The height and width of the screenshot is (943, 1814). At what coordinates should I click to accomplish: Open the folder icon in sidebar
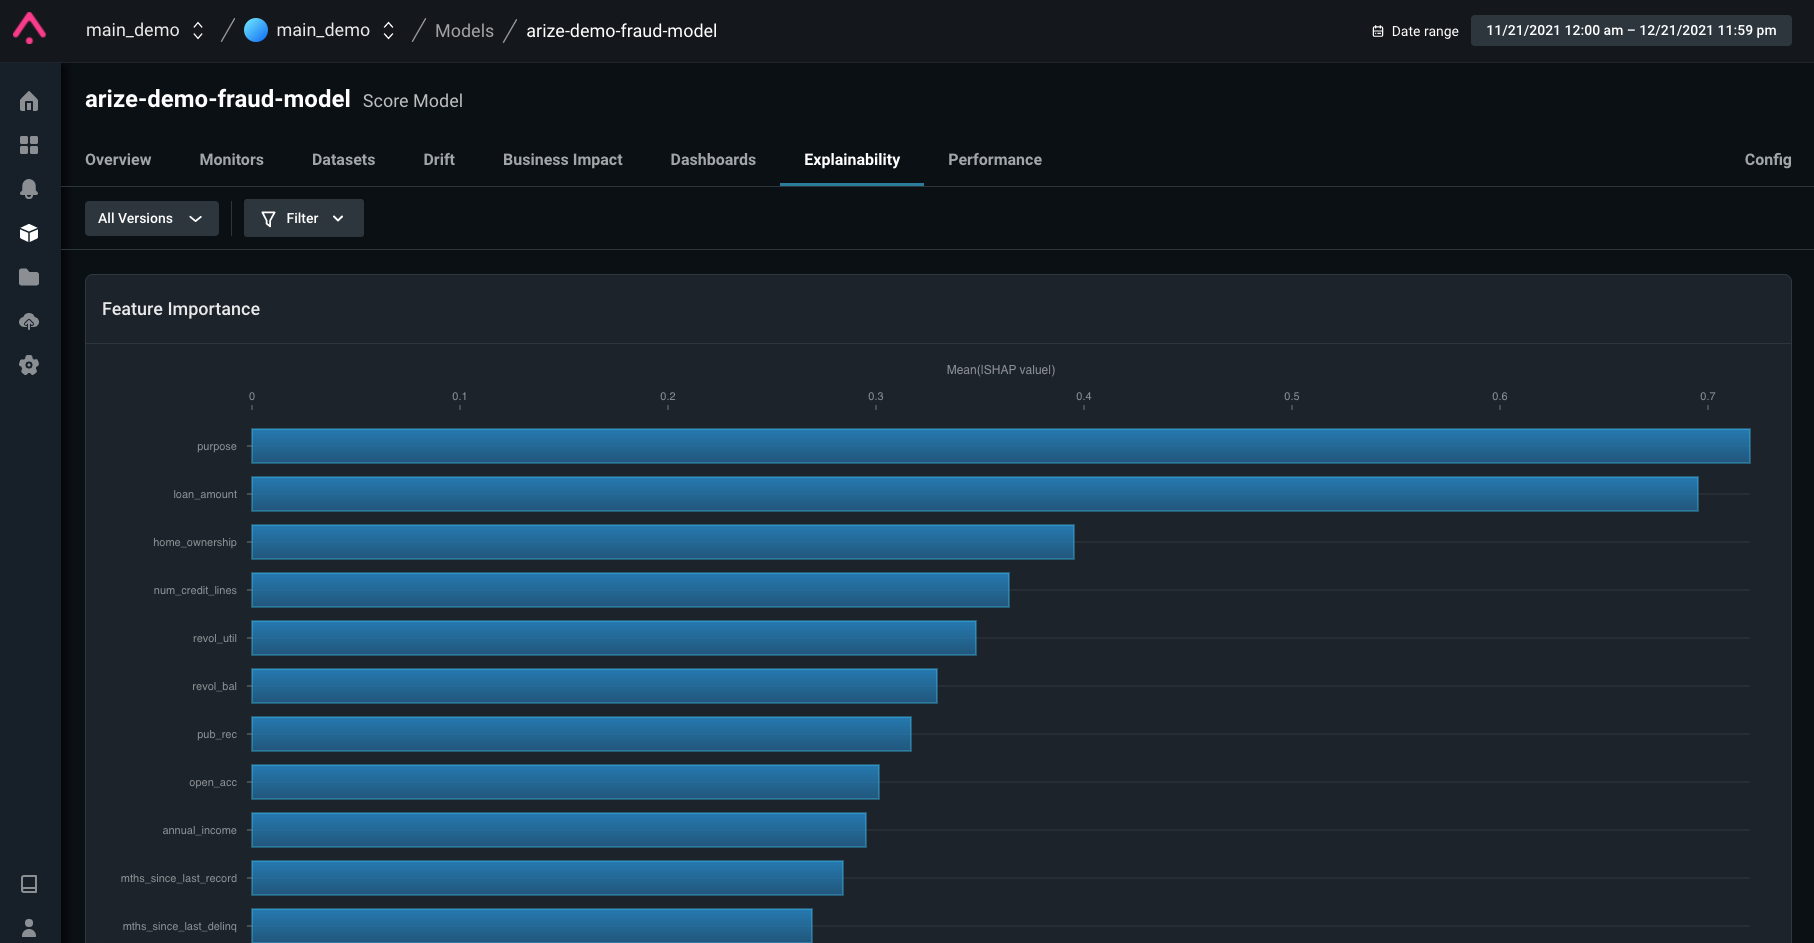coord(29,277)
